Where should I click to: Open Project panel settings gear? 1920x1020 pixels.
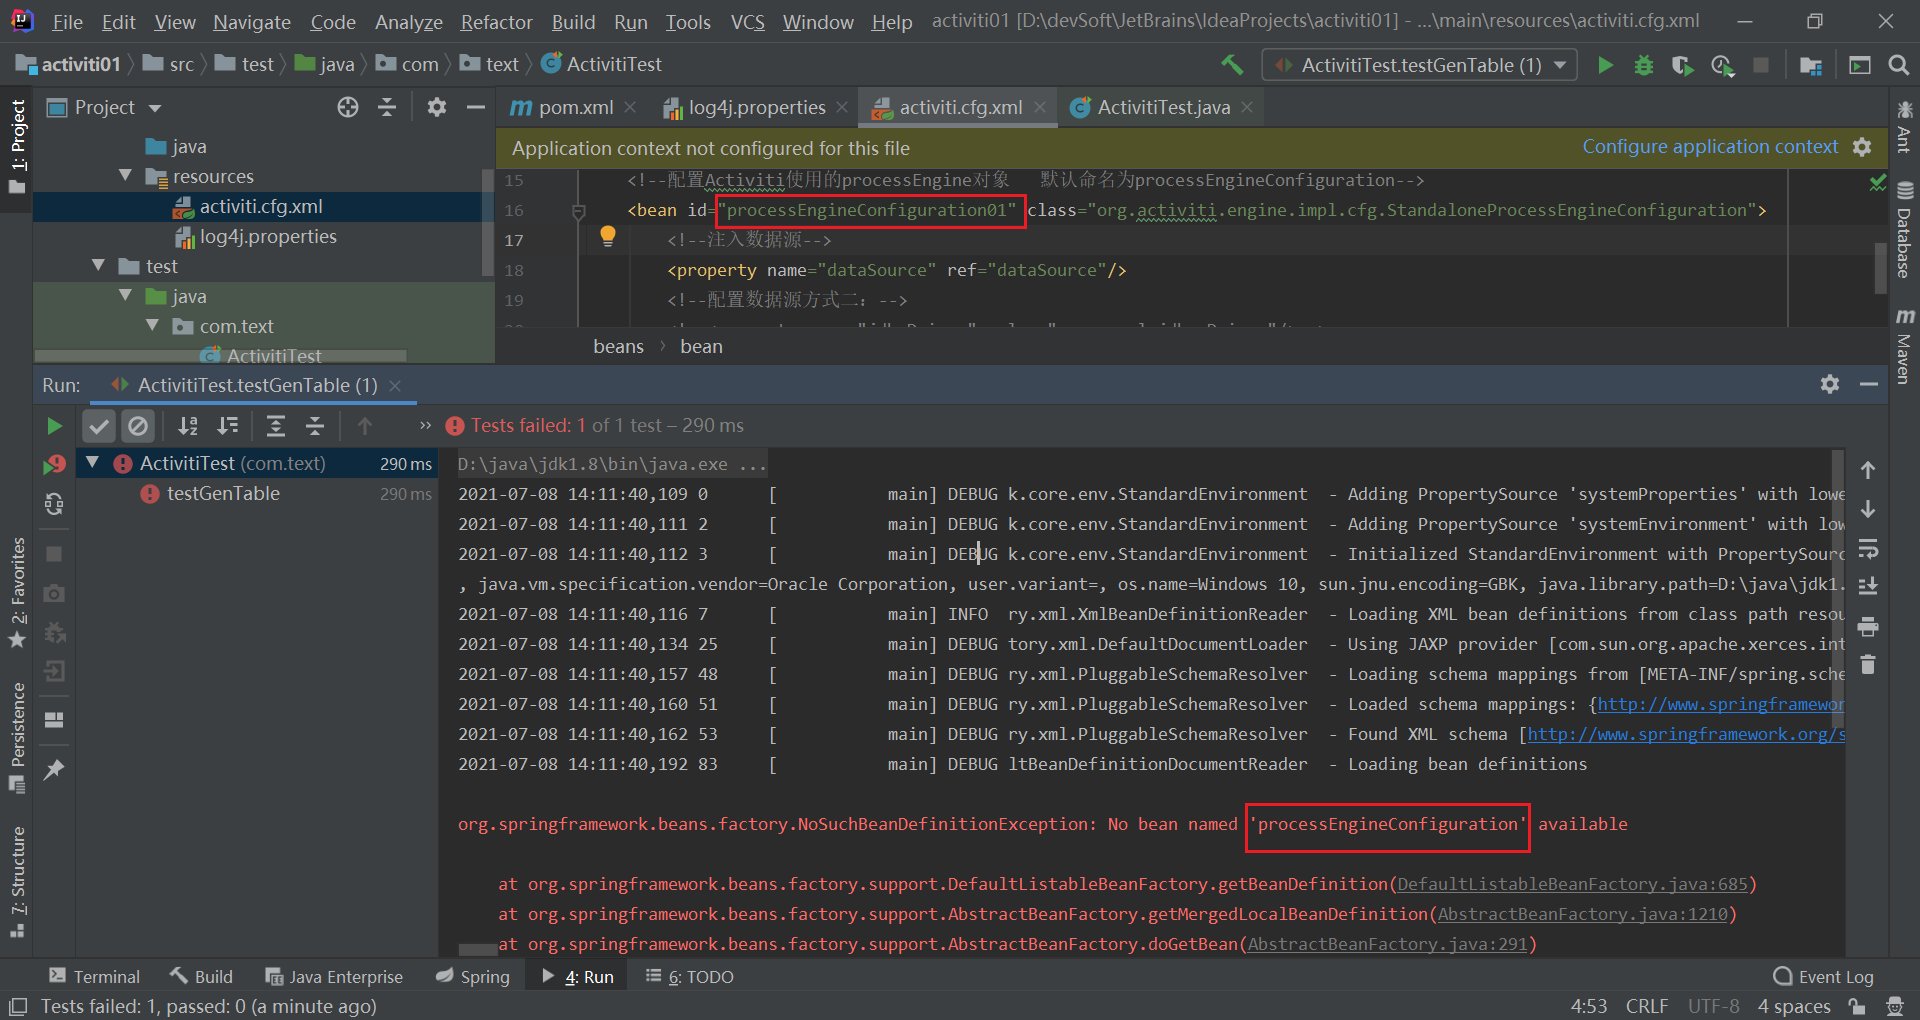[437, 107]
